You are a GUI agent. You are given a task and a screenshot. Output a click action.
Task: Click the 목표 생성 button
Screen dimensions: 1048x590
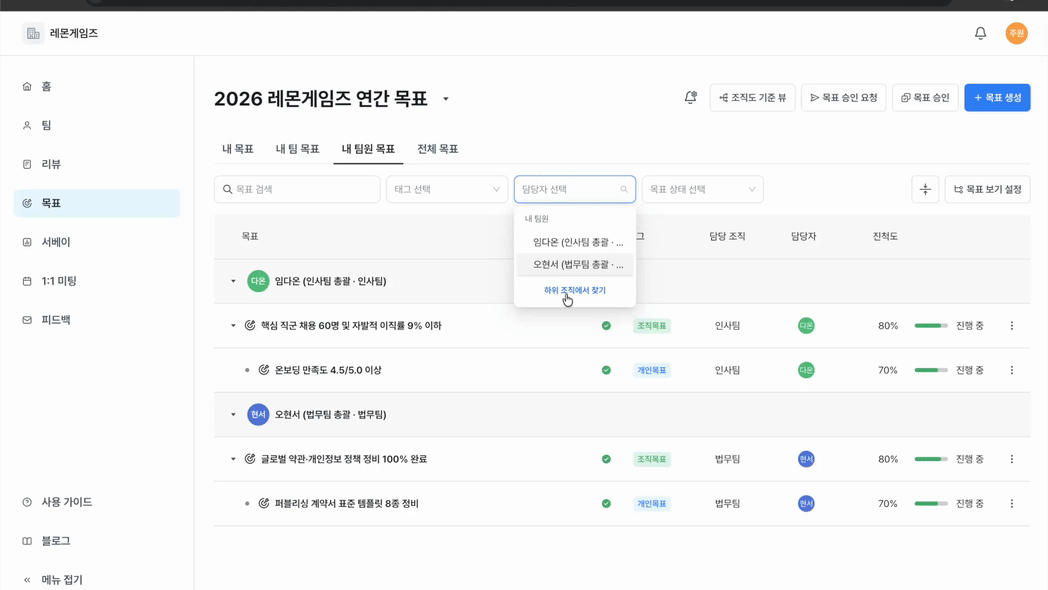[997, 98]
